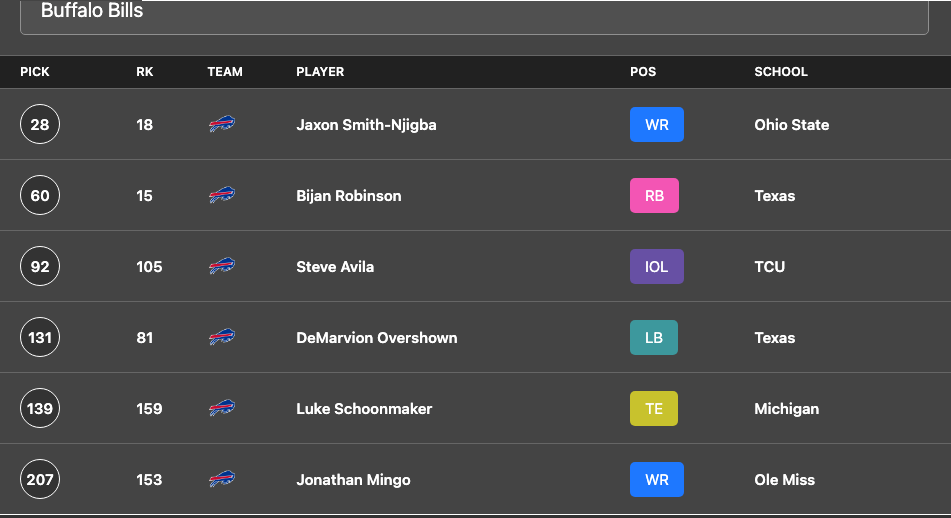Screen dimensions: 951x518
Task: Click the pick 207 circle badge
Action: click(x=40, y=479)
